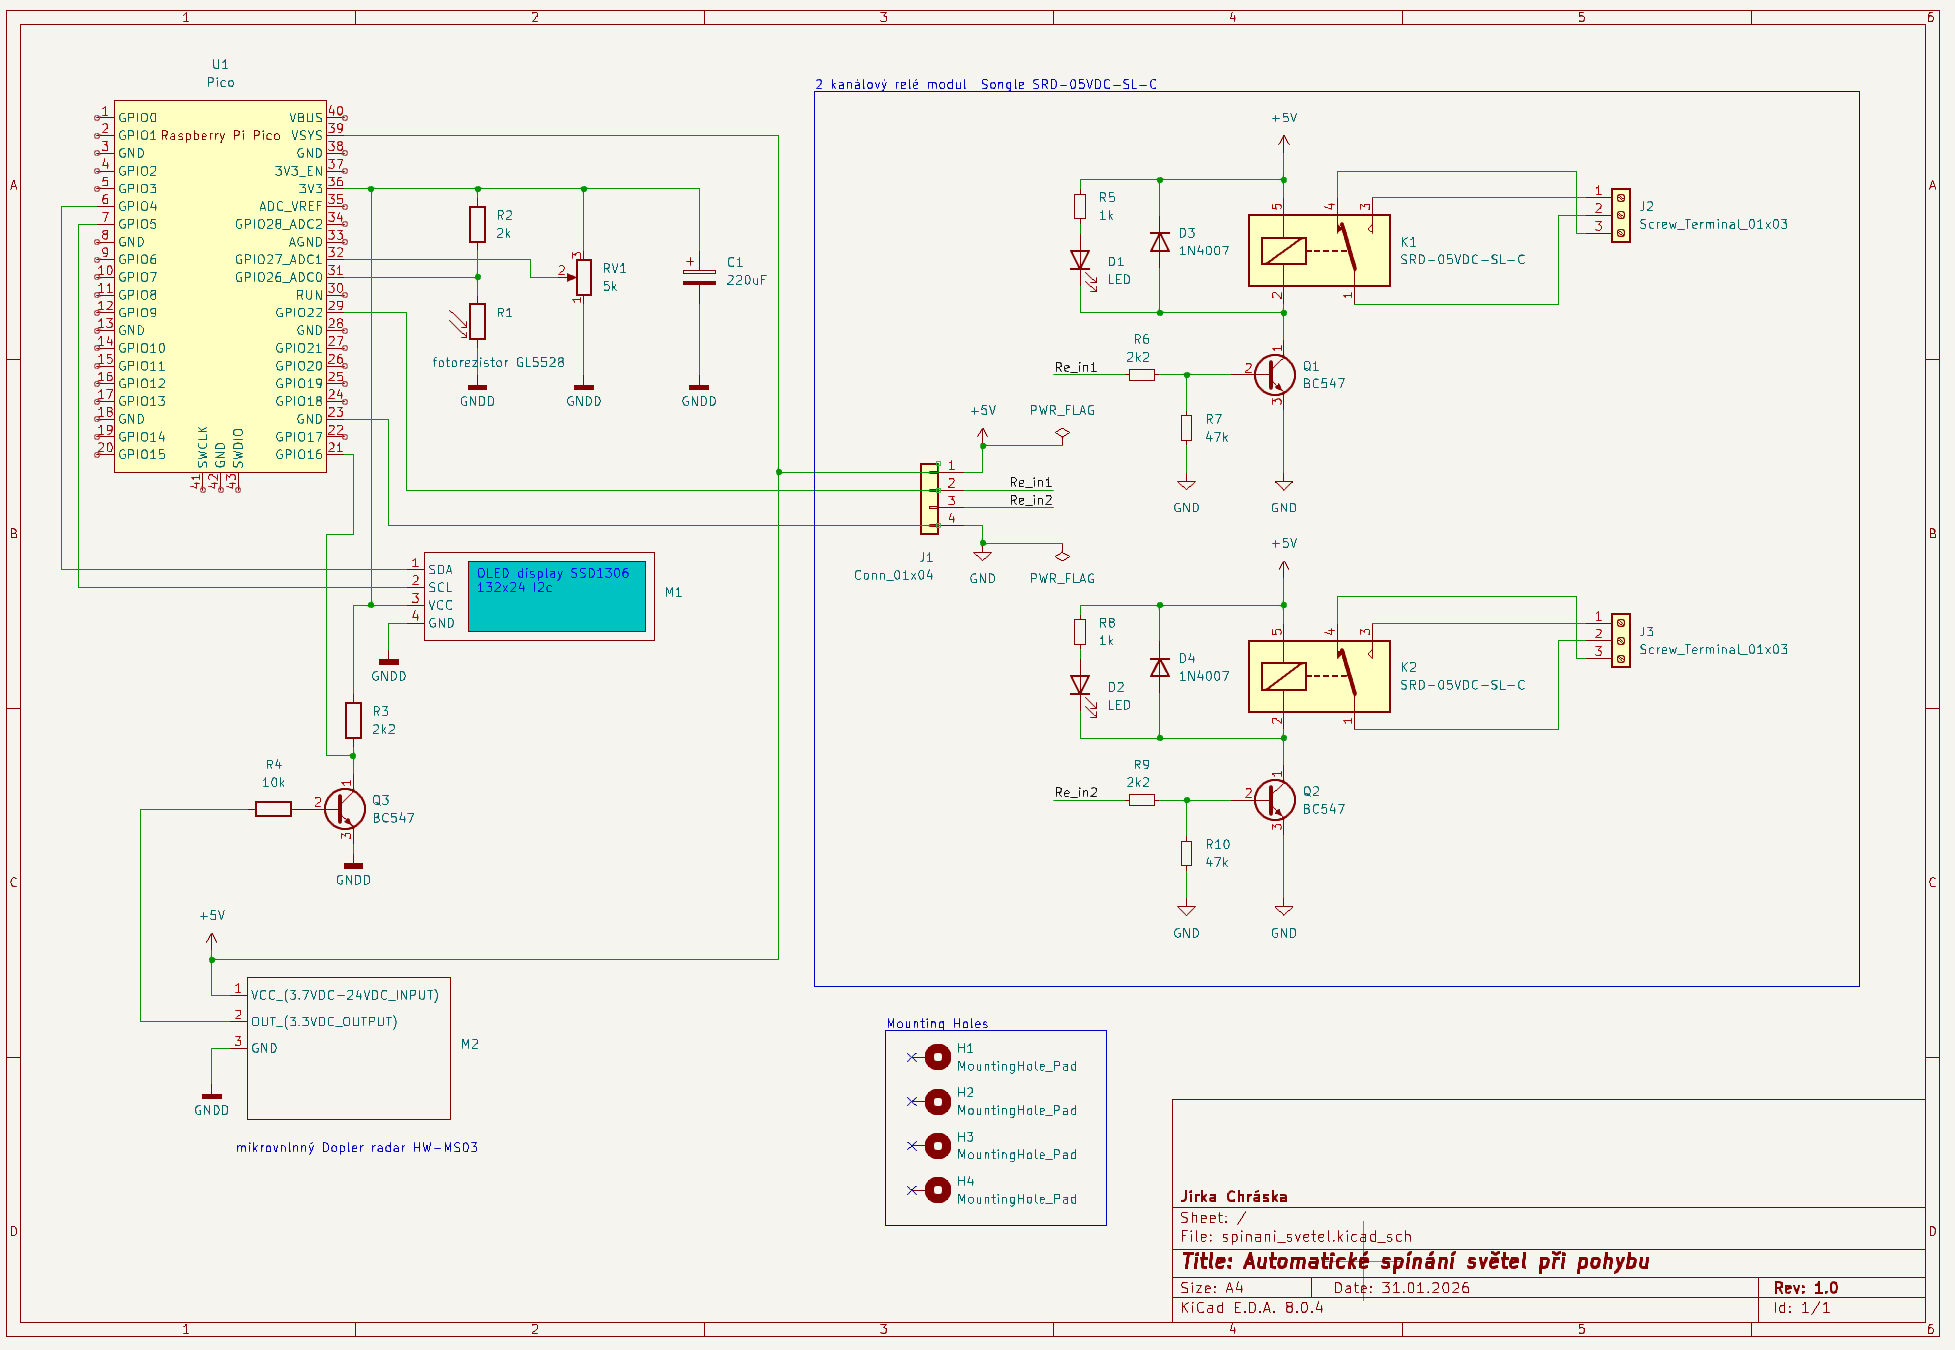The image size is (1955, 1350).
Task: Select the OLED display SSD1306 block M1
Action: tap(558, 597)
